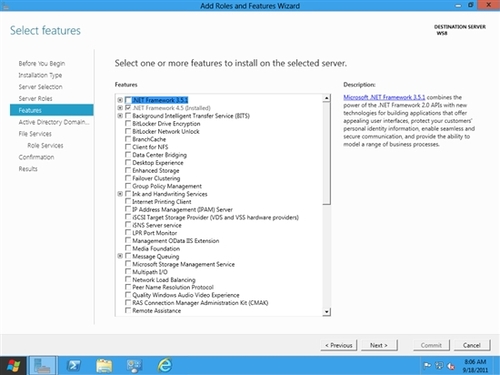Click the Next button
Screen dimensions: 500x375
[379, 345]
